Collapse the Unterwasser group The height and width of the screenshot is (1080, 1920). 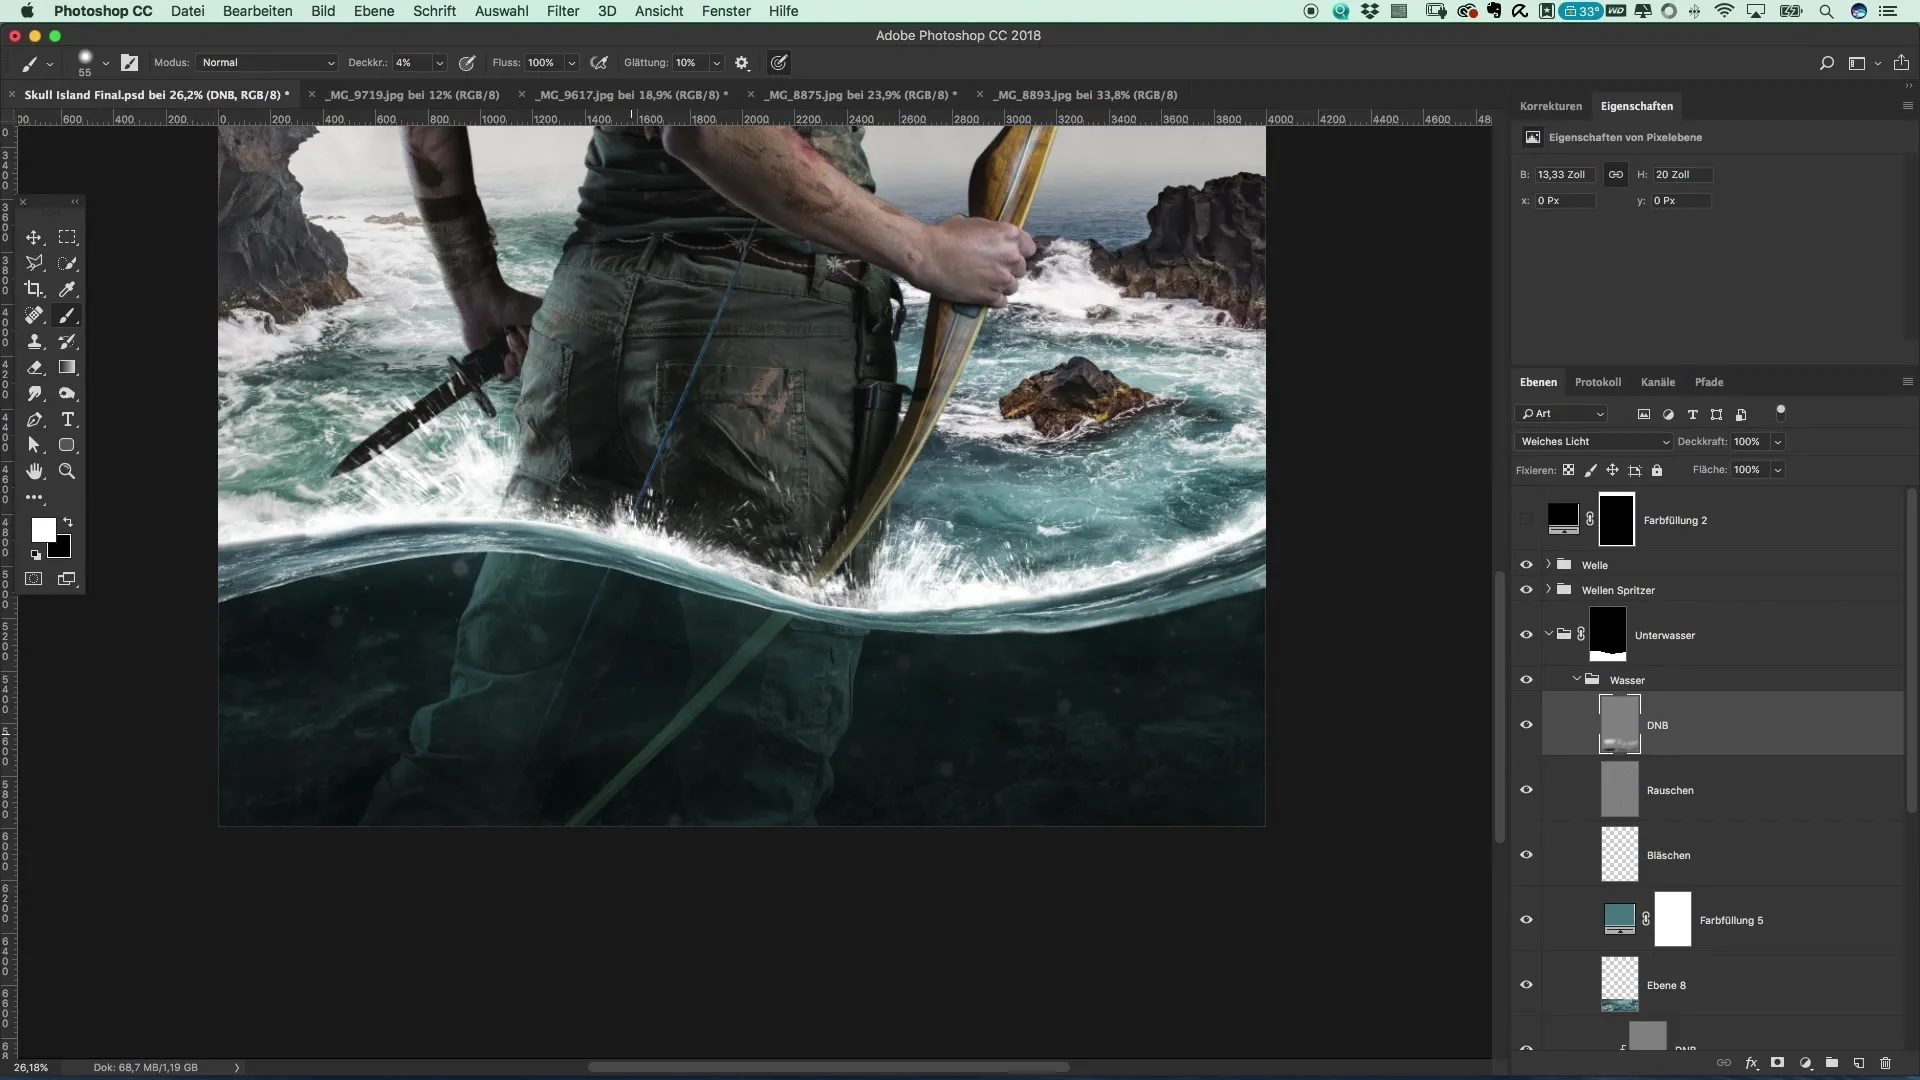point(1548,634)
